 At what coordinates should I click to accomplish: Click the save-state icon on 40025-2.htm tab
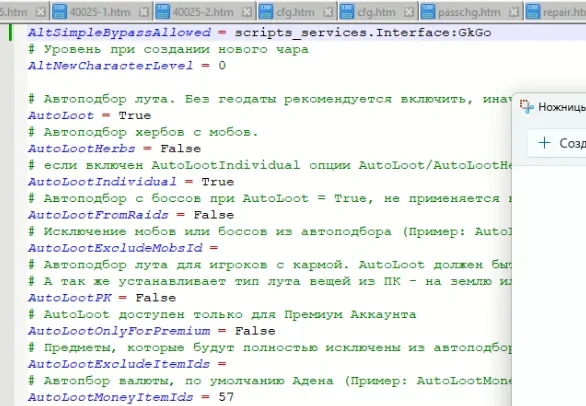point(163,12)
